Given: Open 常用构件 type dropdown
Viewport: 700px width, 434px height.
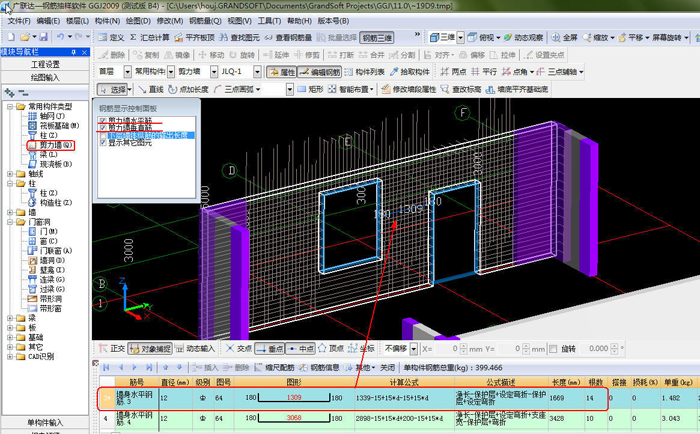Looking at the screenshot, I should click(171, 71).
